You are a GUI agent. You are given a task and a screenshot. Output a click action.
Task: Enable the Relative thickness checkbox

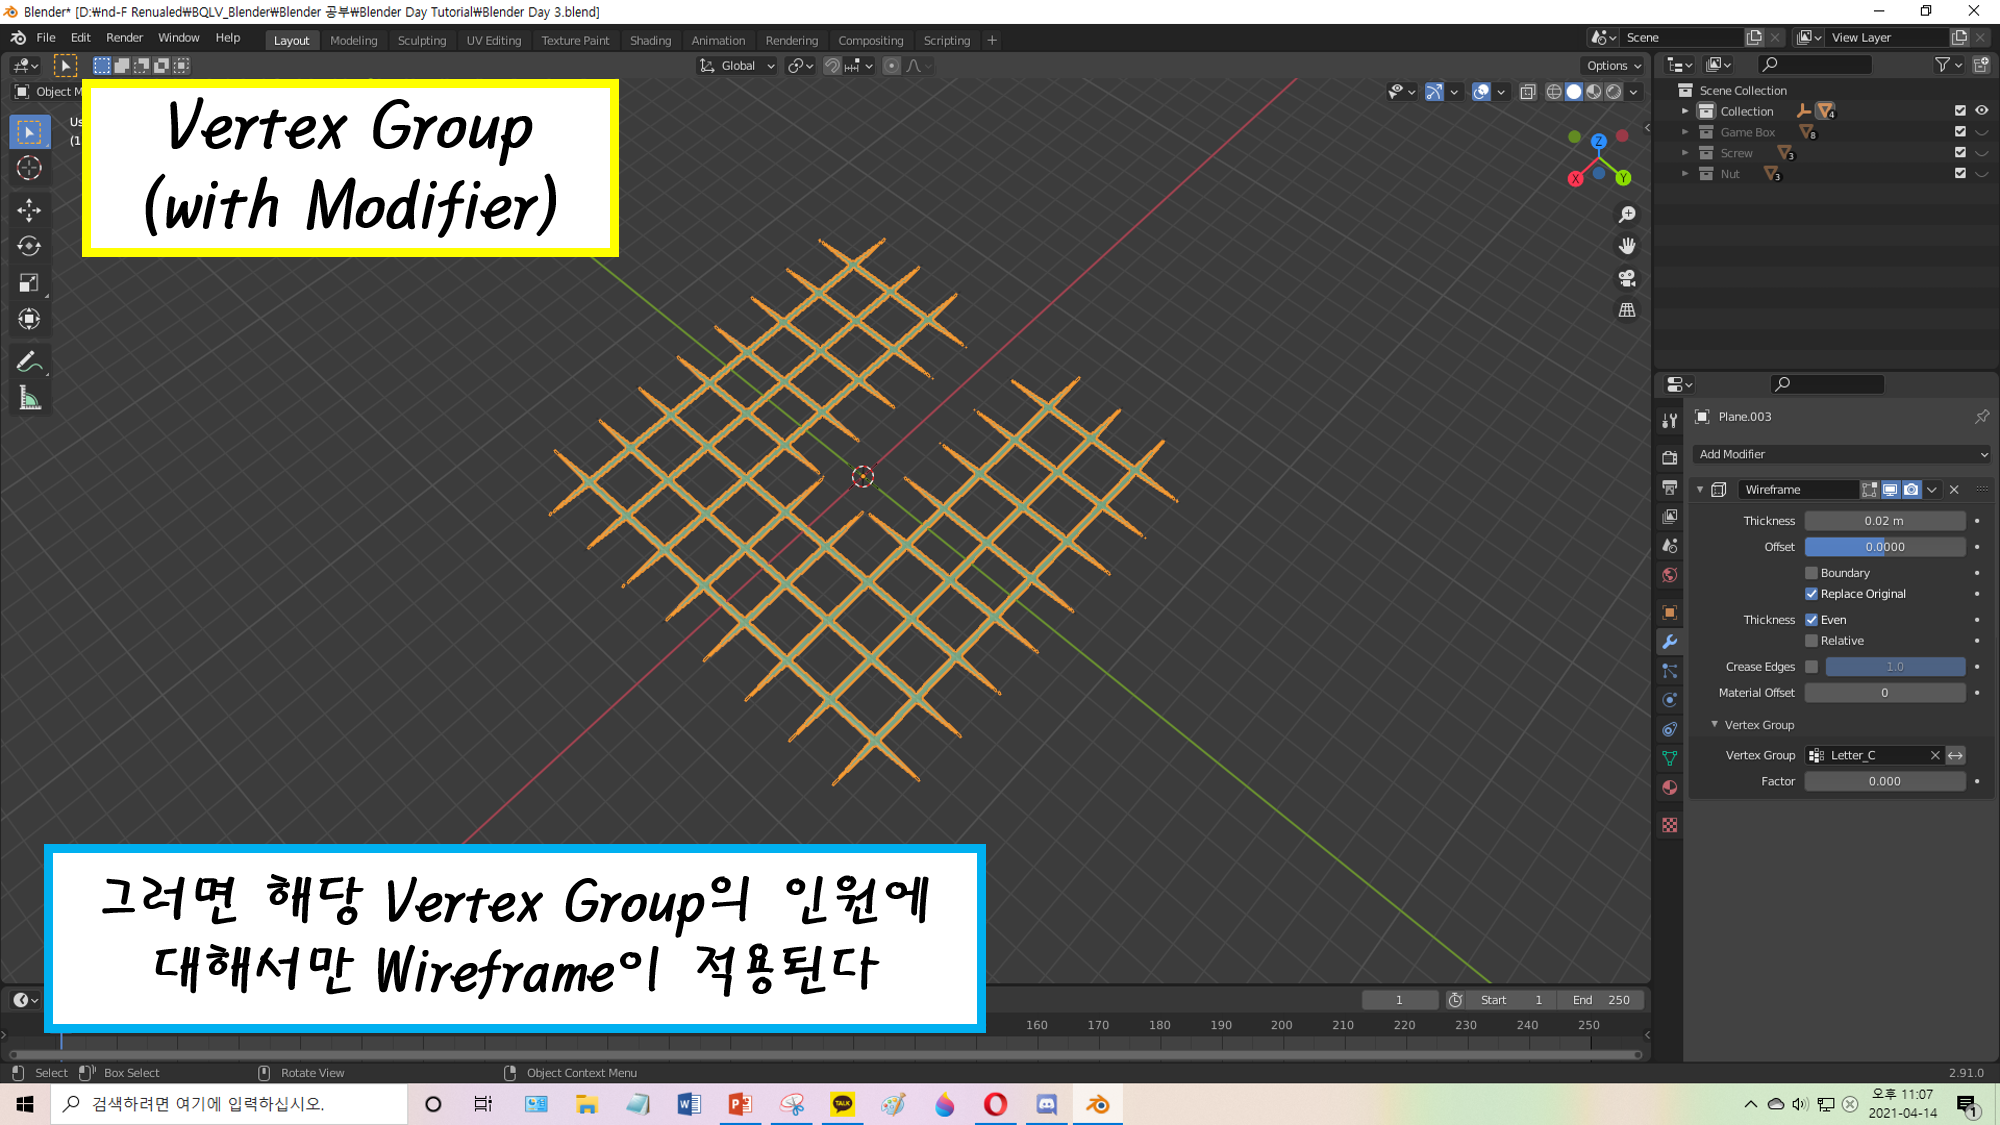[1811, 641]
